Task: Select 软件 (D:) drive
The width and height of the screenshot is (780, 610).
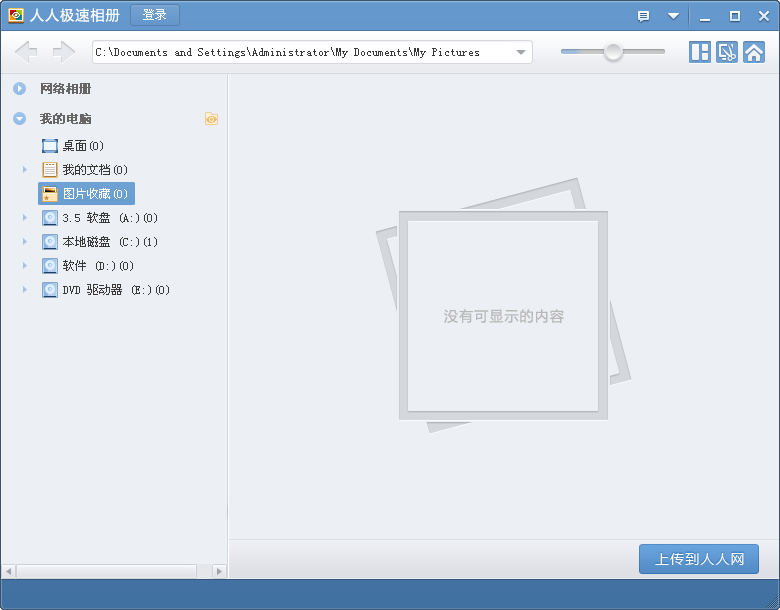Action: tap(88, 266)
